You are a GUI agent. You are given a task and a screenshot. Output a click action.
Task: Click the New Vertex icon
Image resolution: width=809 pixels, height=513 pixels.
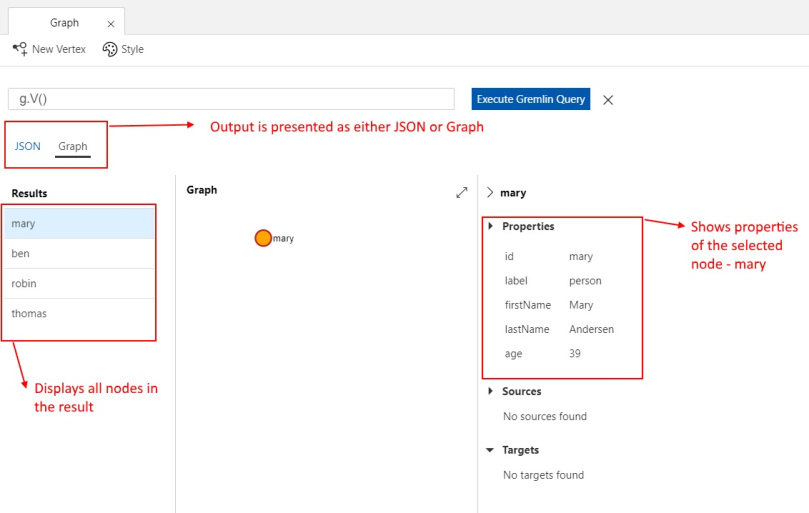pos(20,49)
